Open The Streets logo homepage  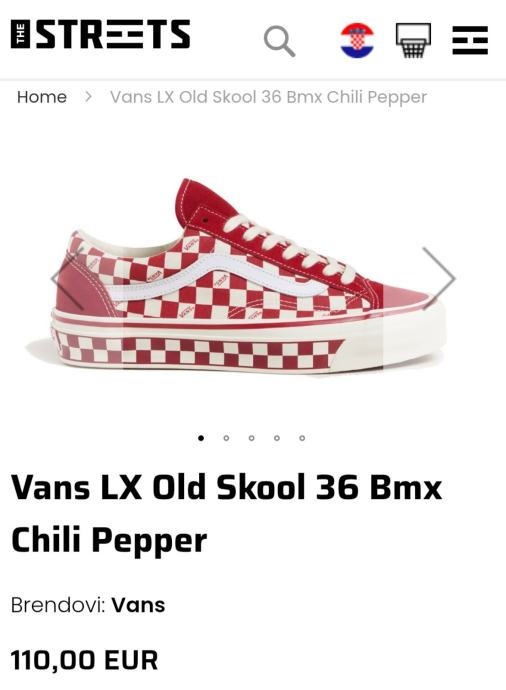pyautogui.click(x=100, y=34)
